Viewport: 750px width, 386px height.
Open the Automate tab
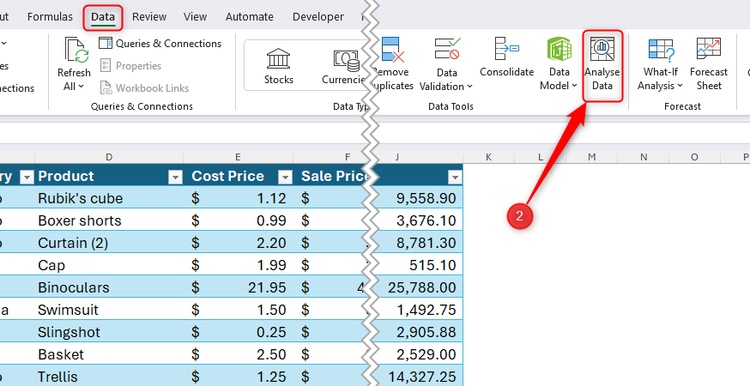[x=249, y=17]
